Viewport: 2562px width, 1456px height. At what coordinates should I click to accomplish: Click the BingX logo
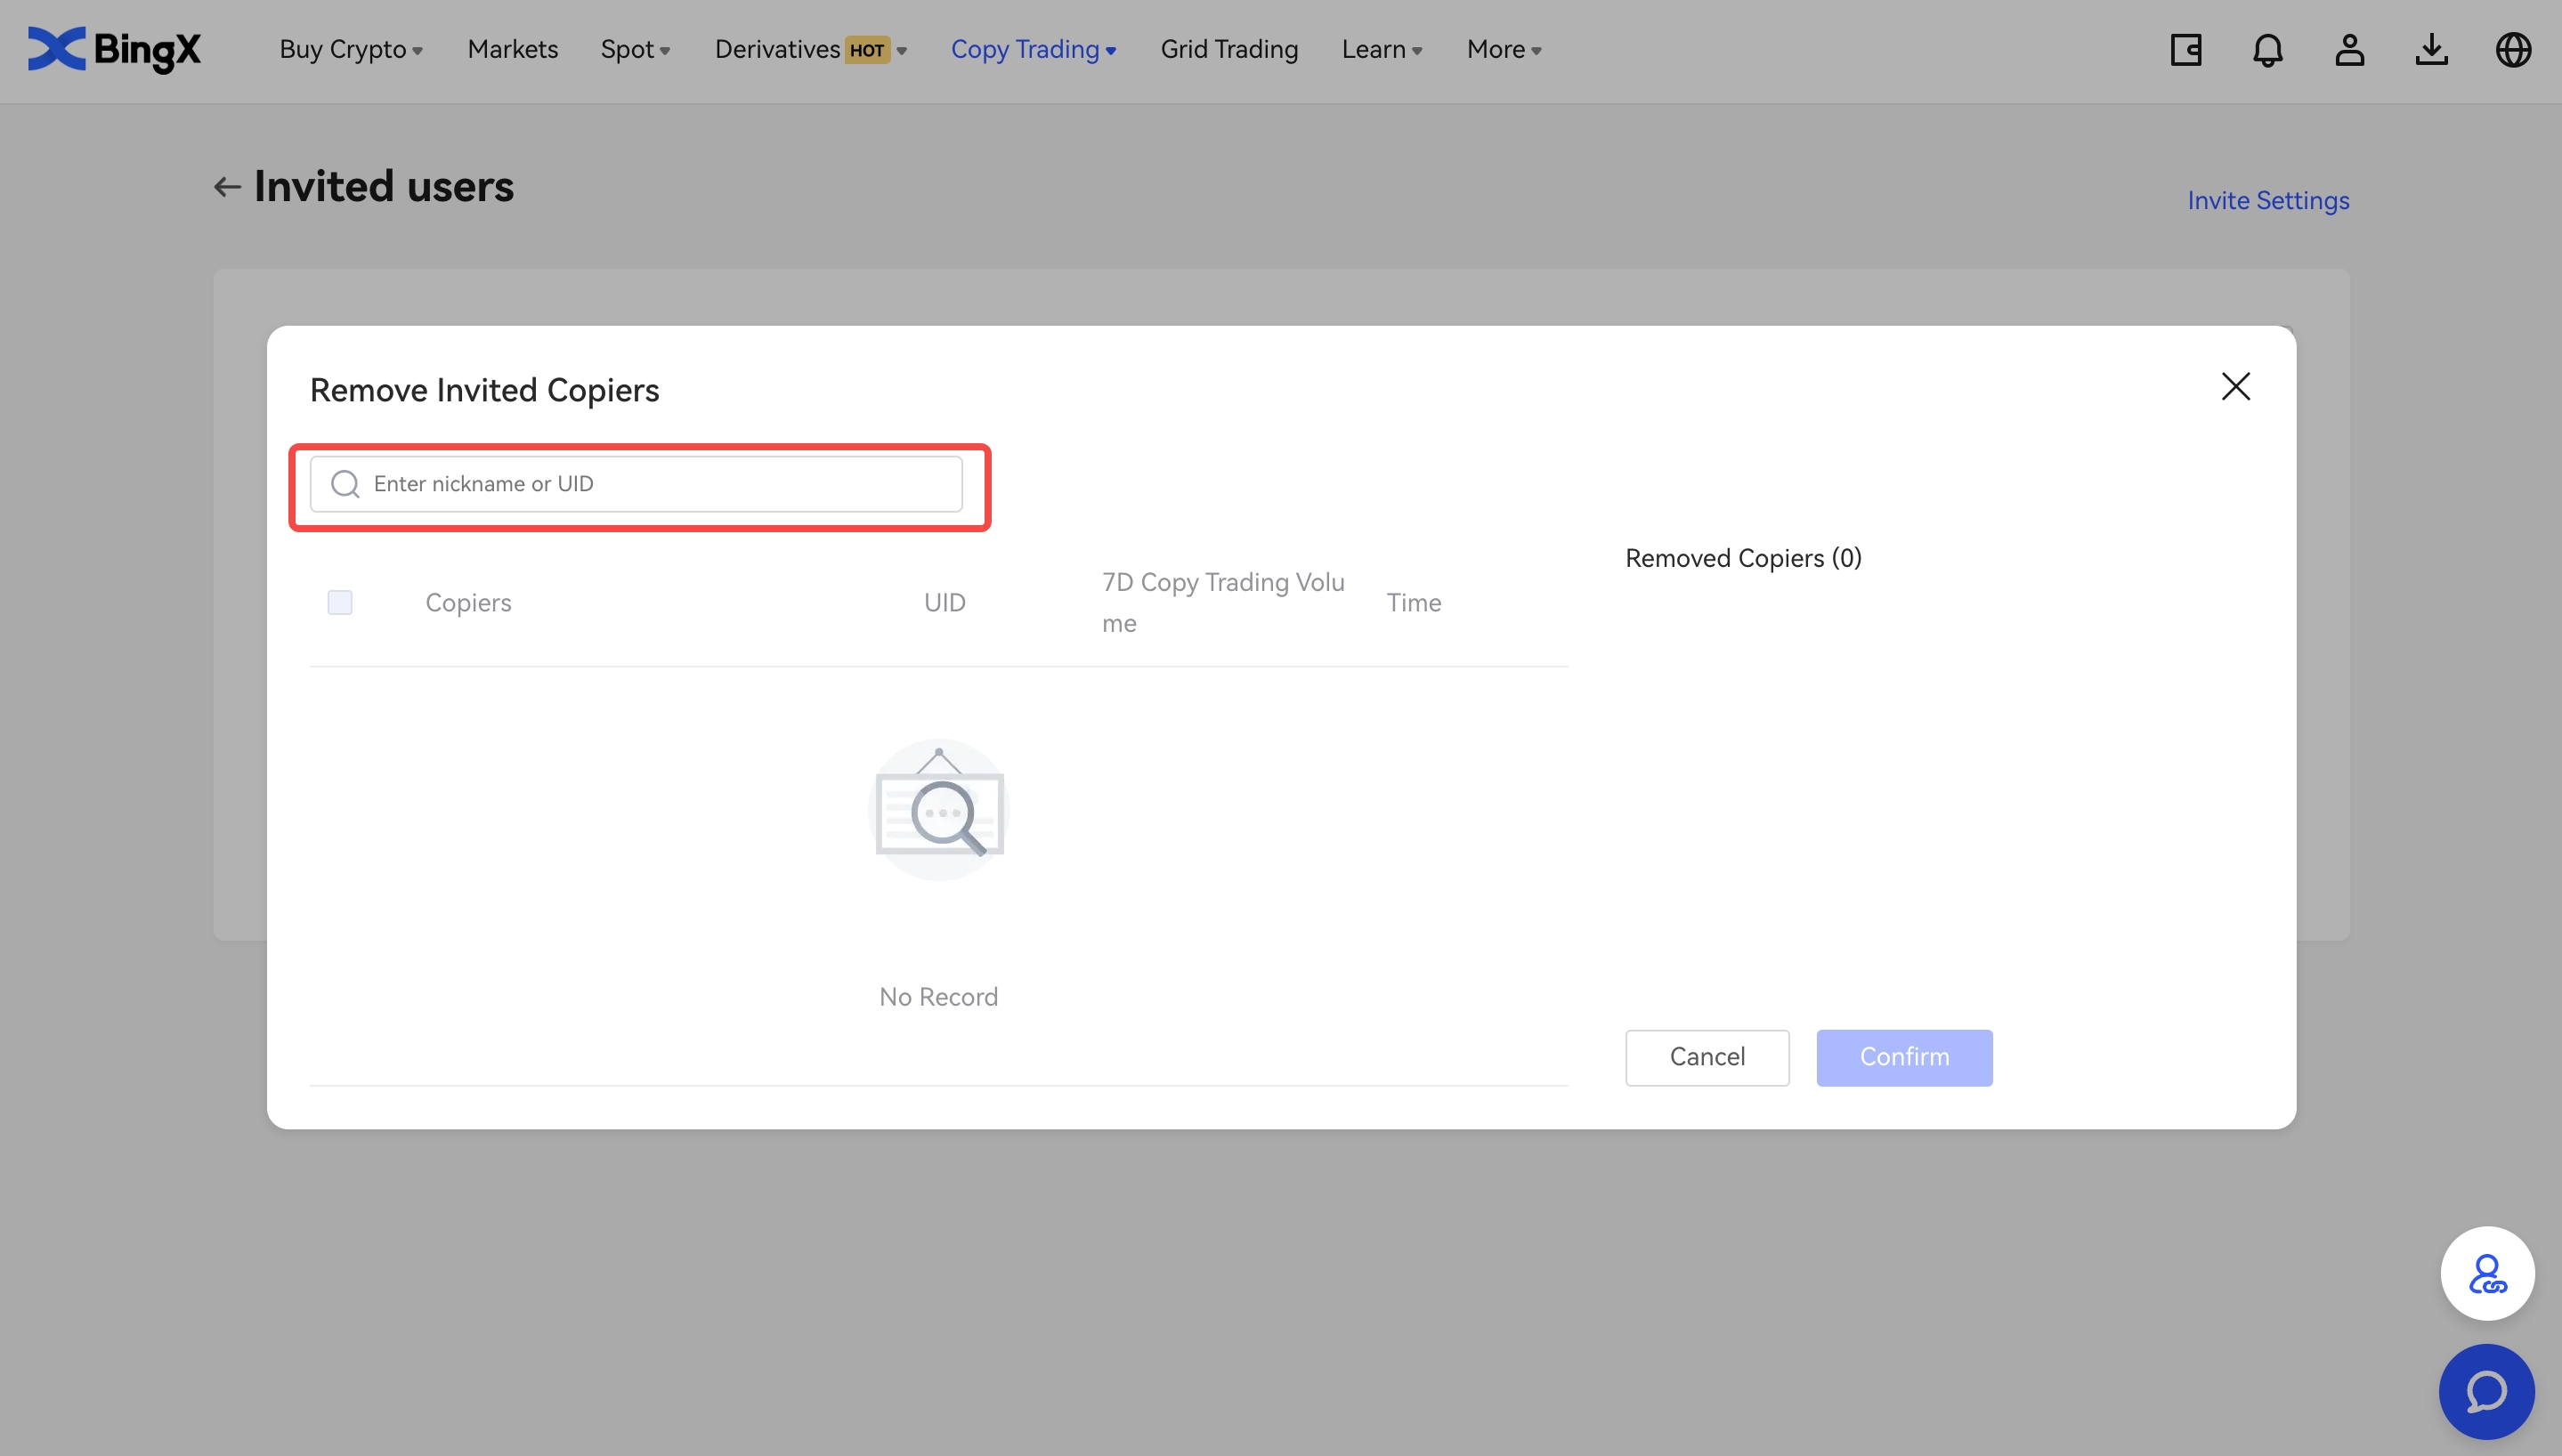(114, 50)
